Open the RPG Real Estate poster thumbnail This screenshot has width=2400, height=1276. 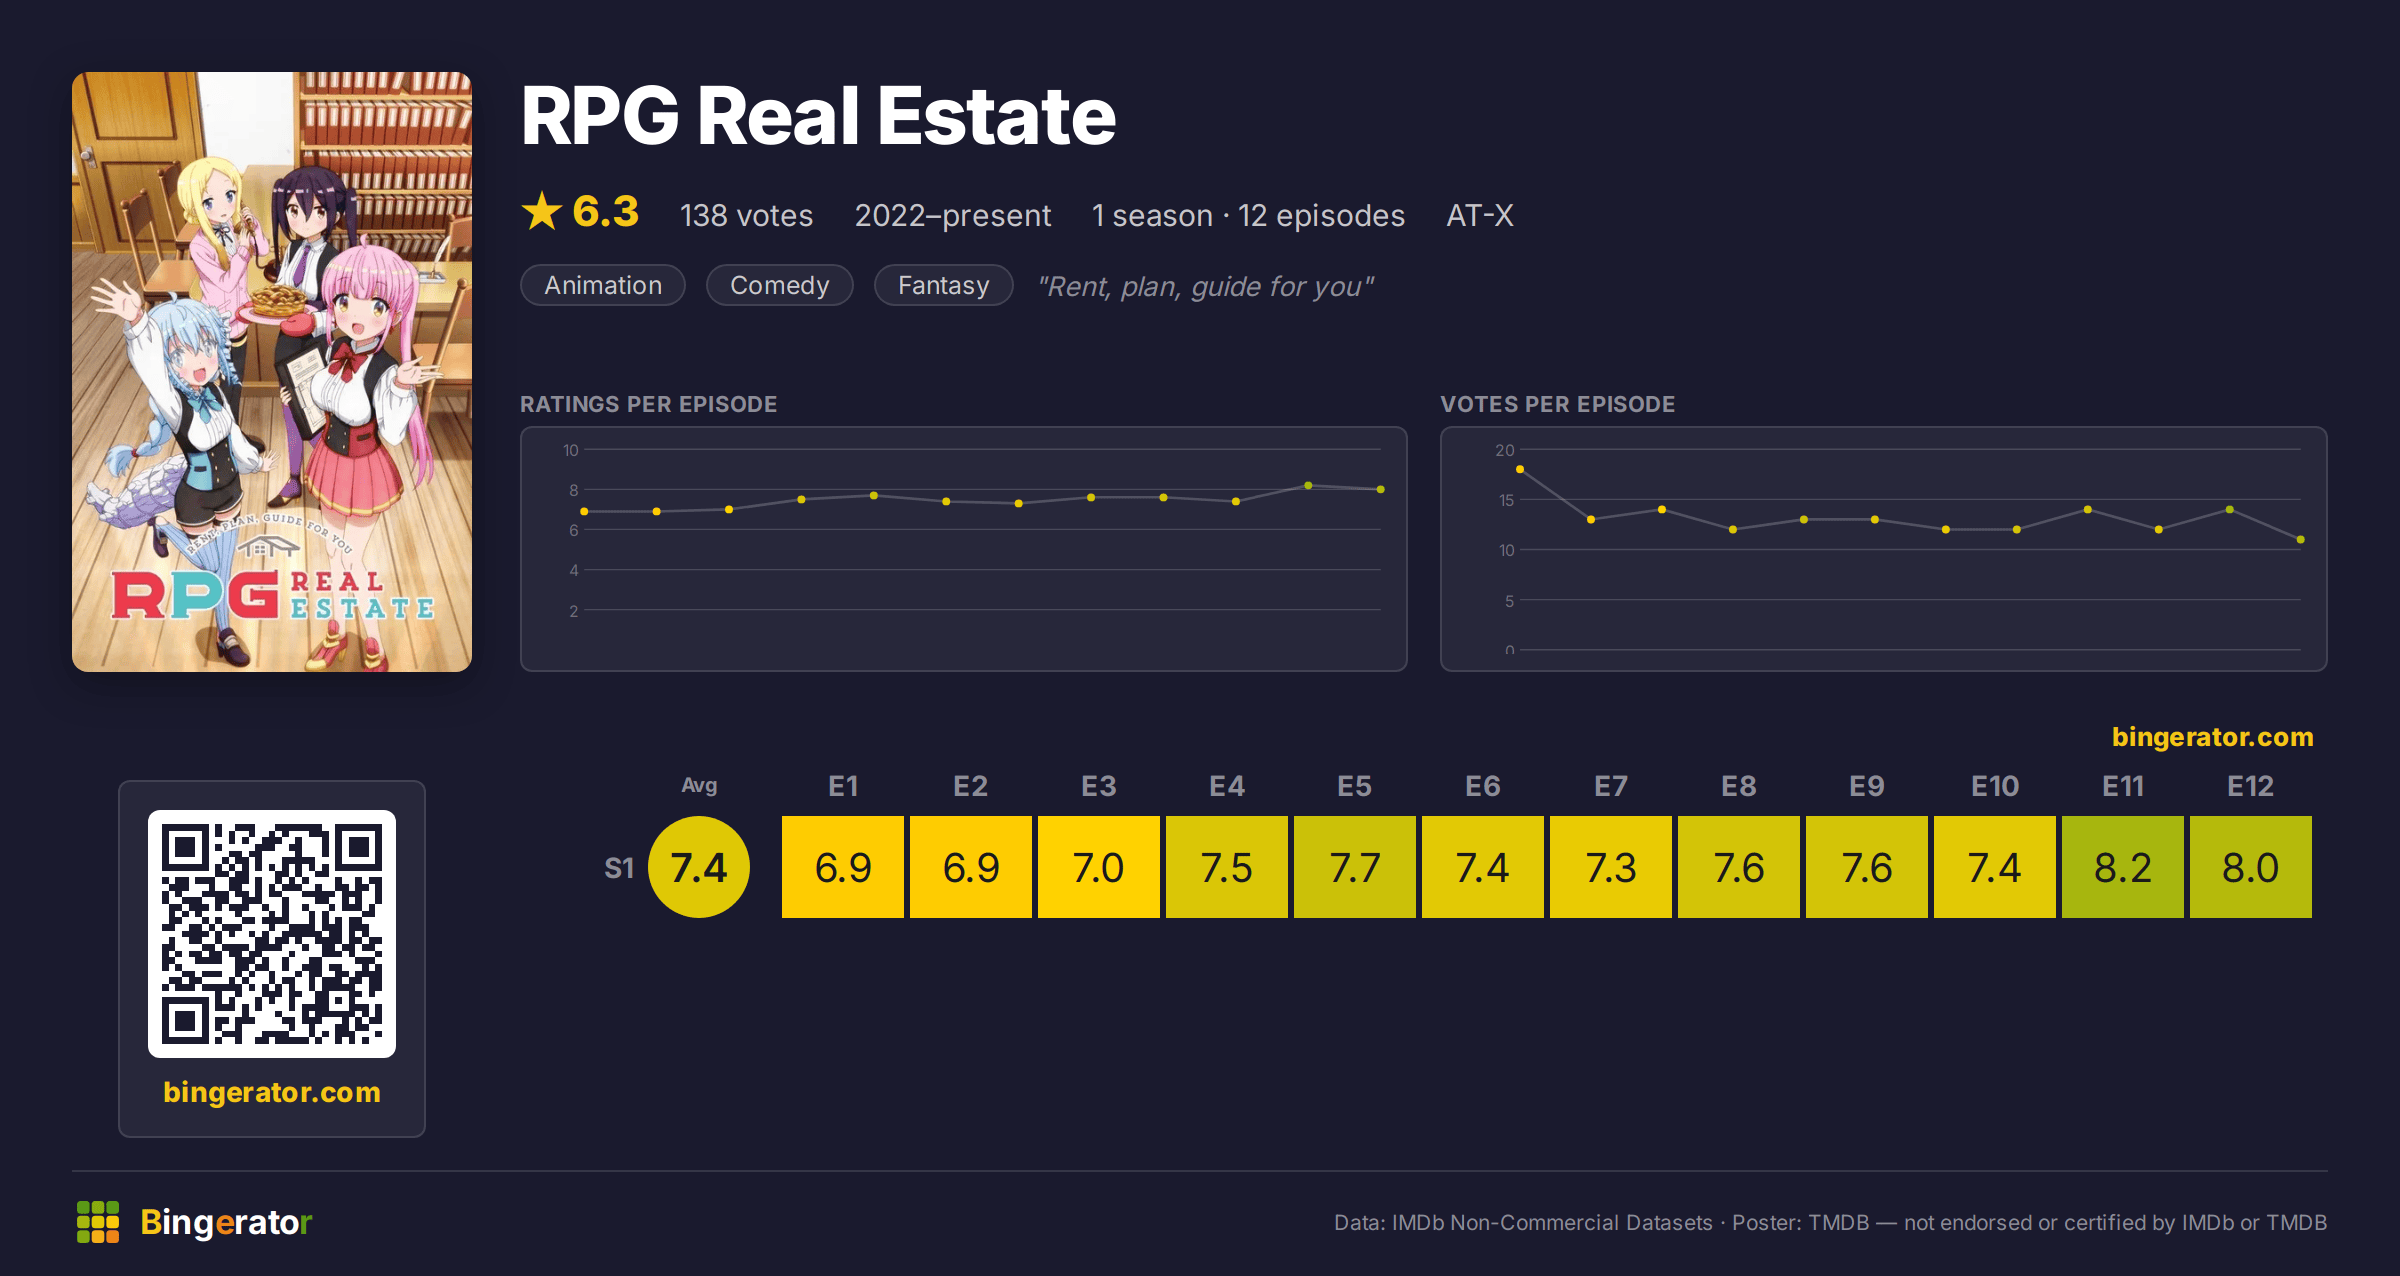(272, 371)
